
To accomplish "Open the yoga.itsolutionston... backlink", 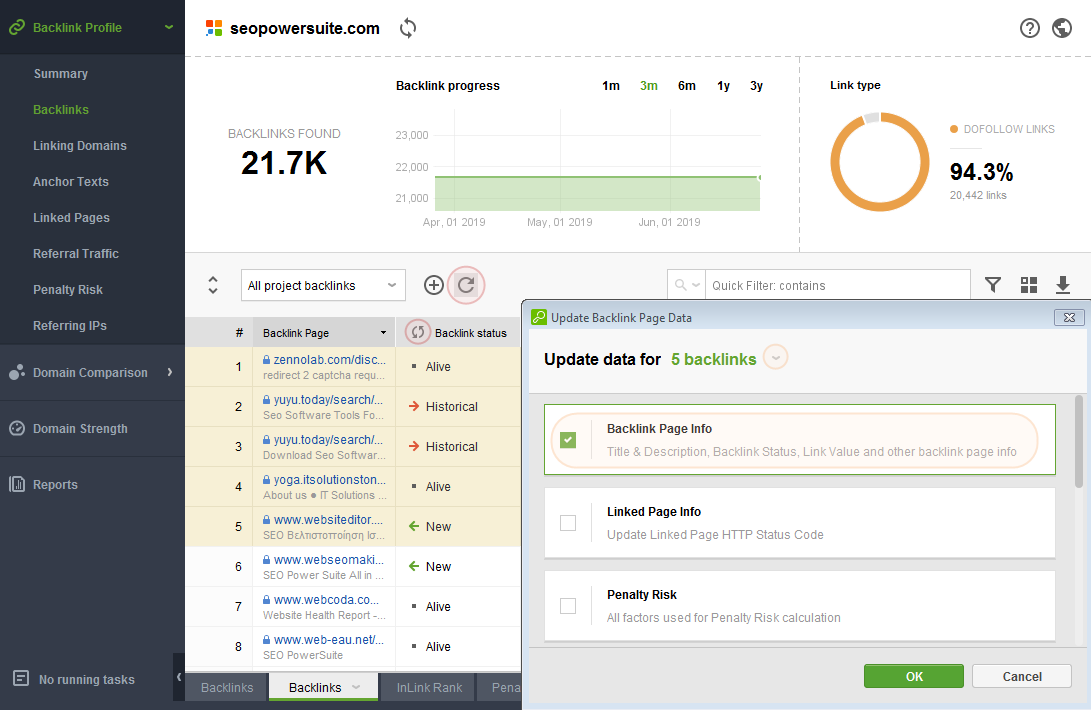I will pyautogui.click(x=329, y=480).
